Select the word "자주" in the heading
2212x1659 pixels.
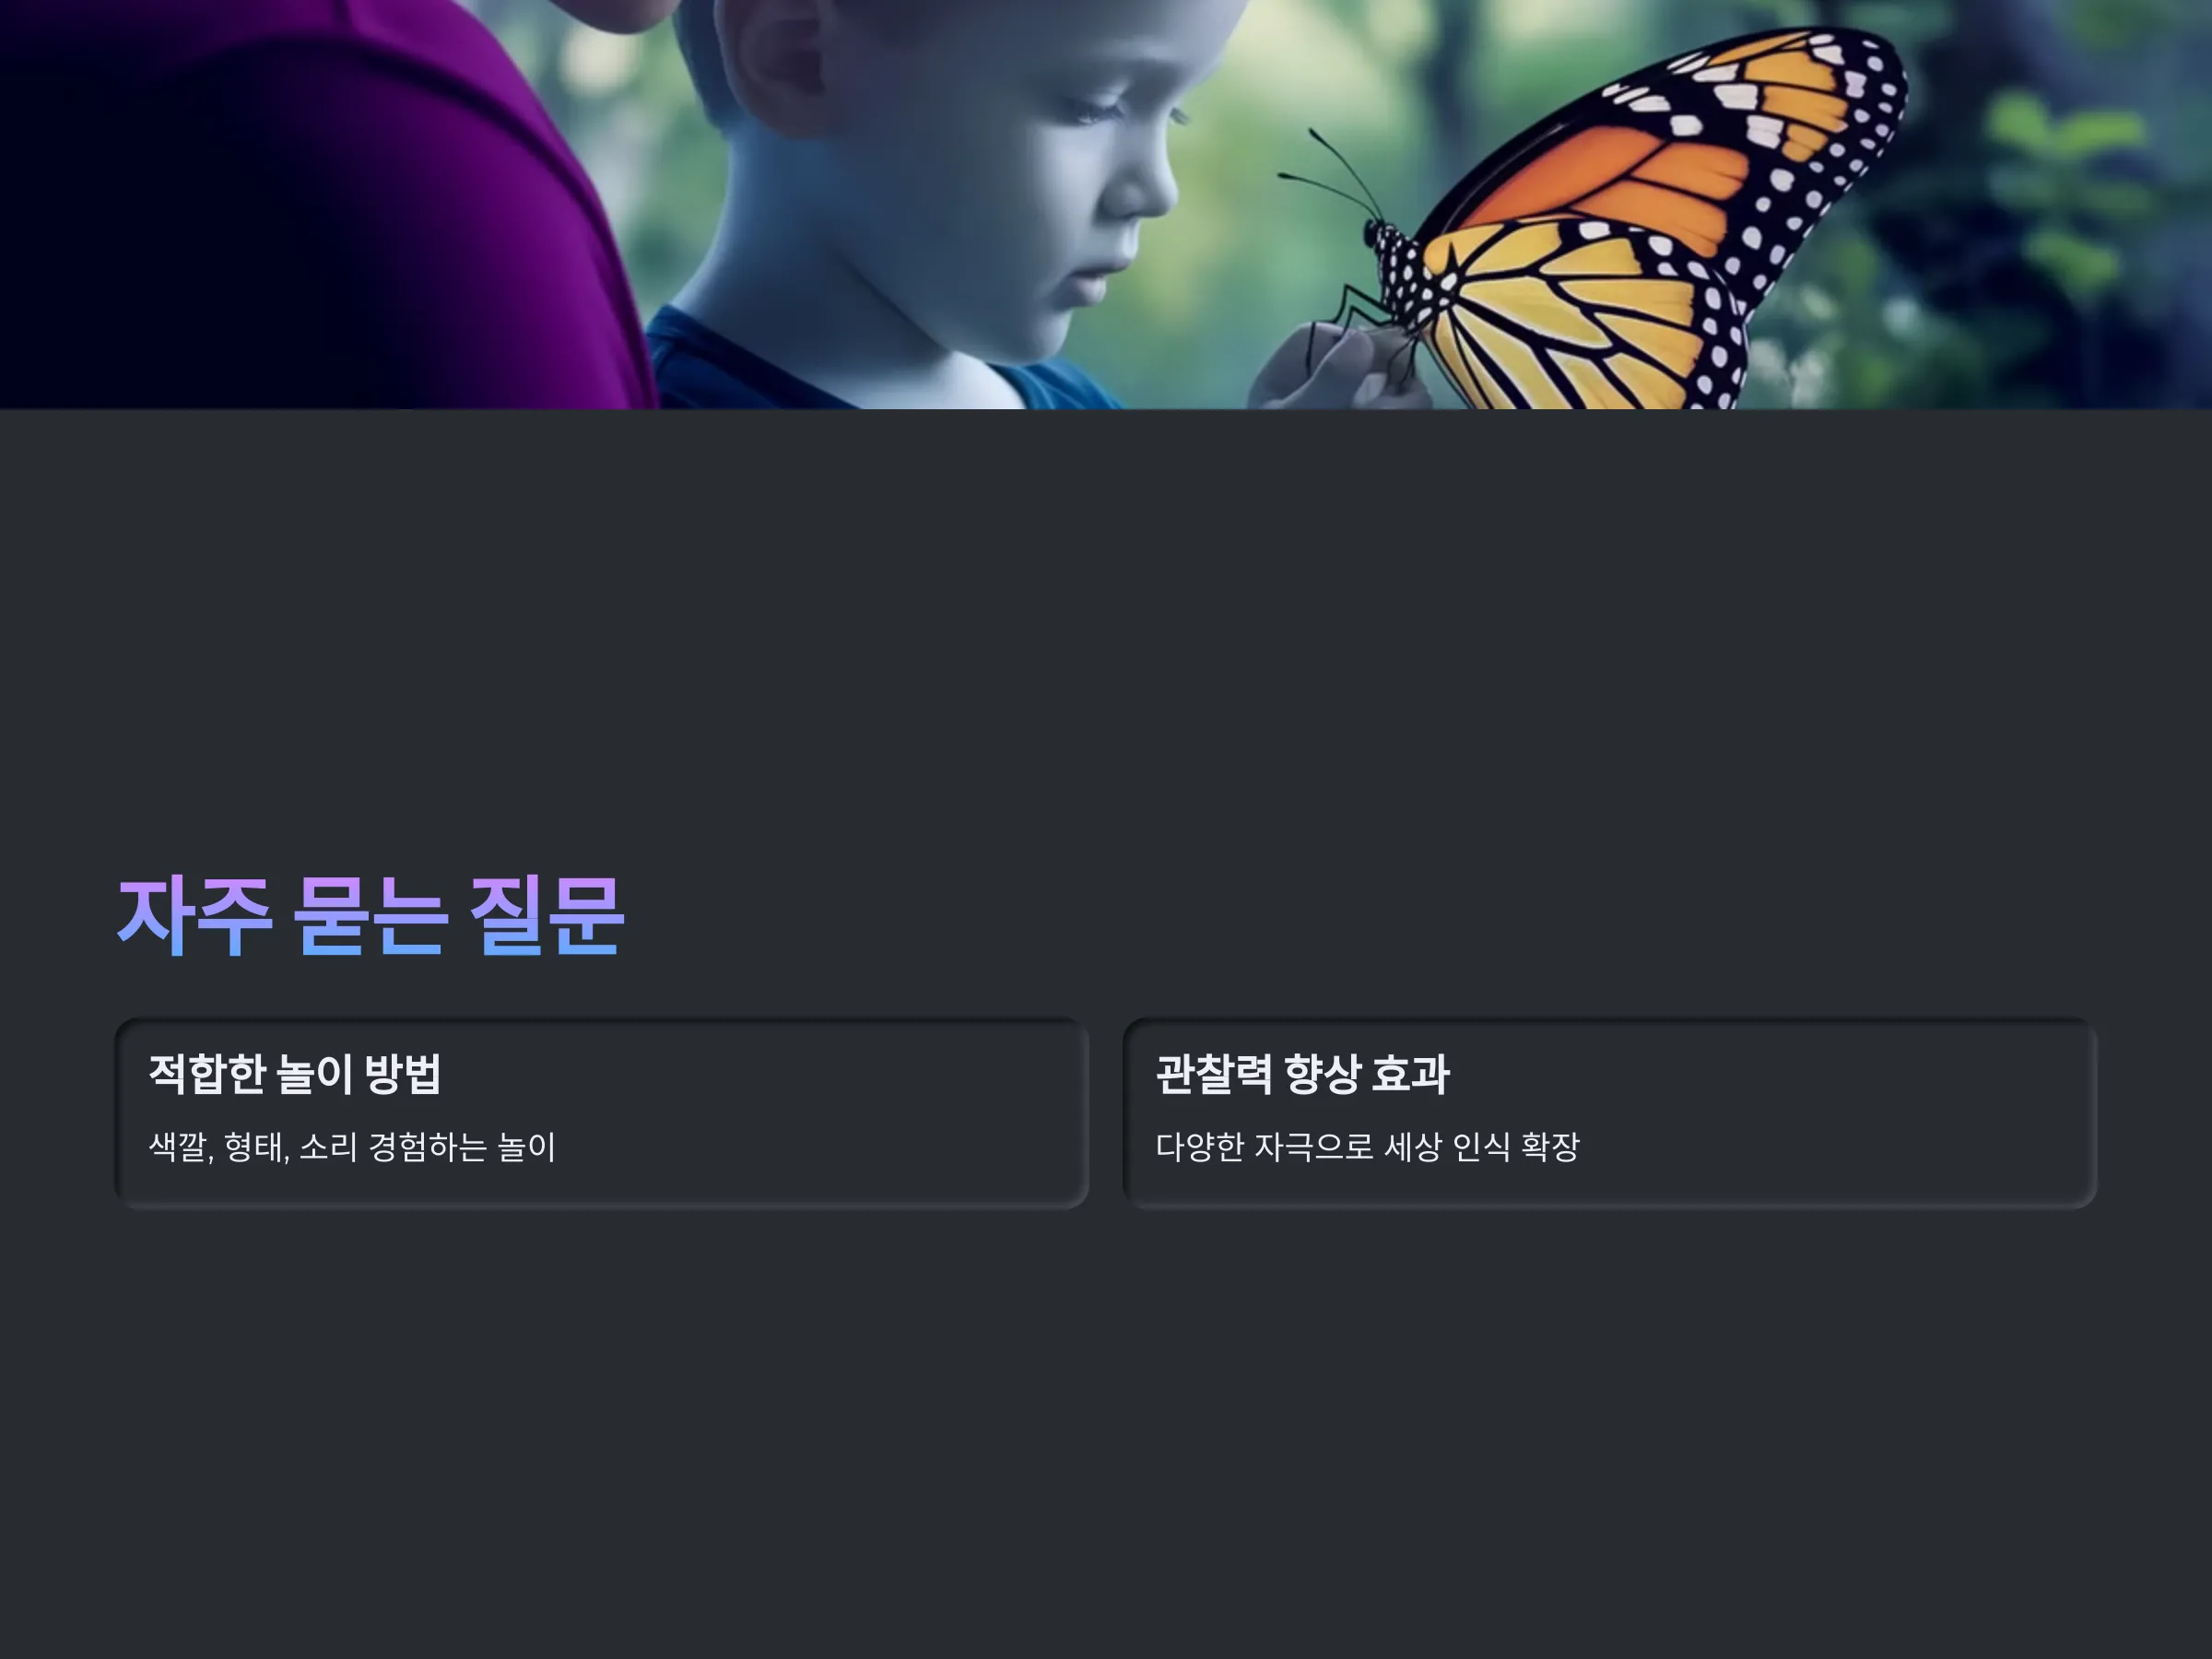pos(195,916)
